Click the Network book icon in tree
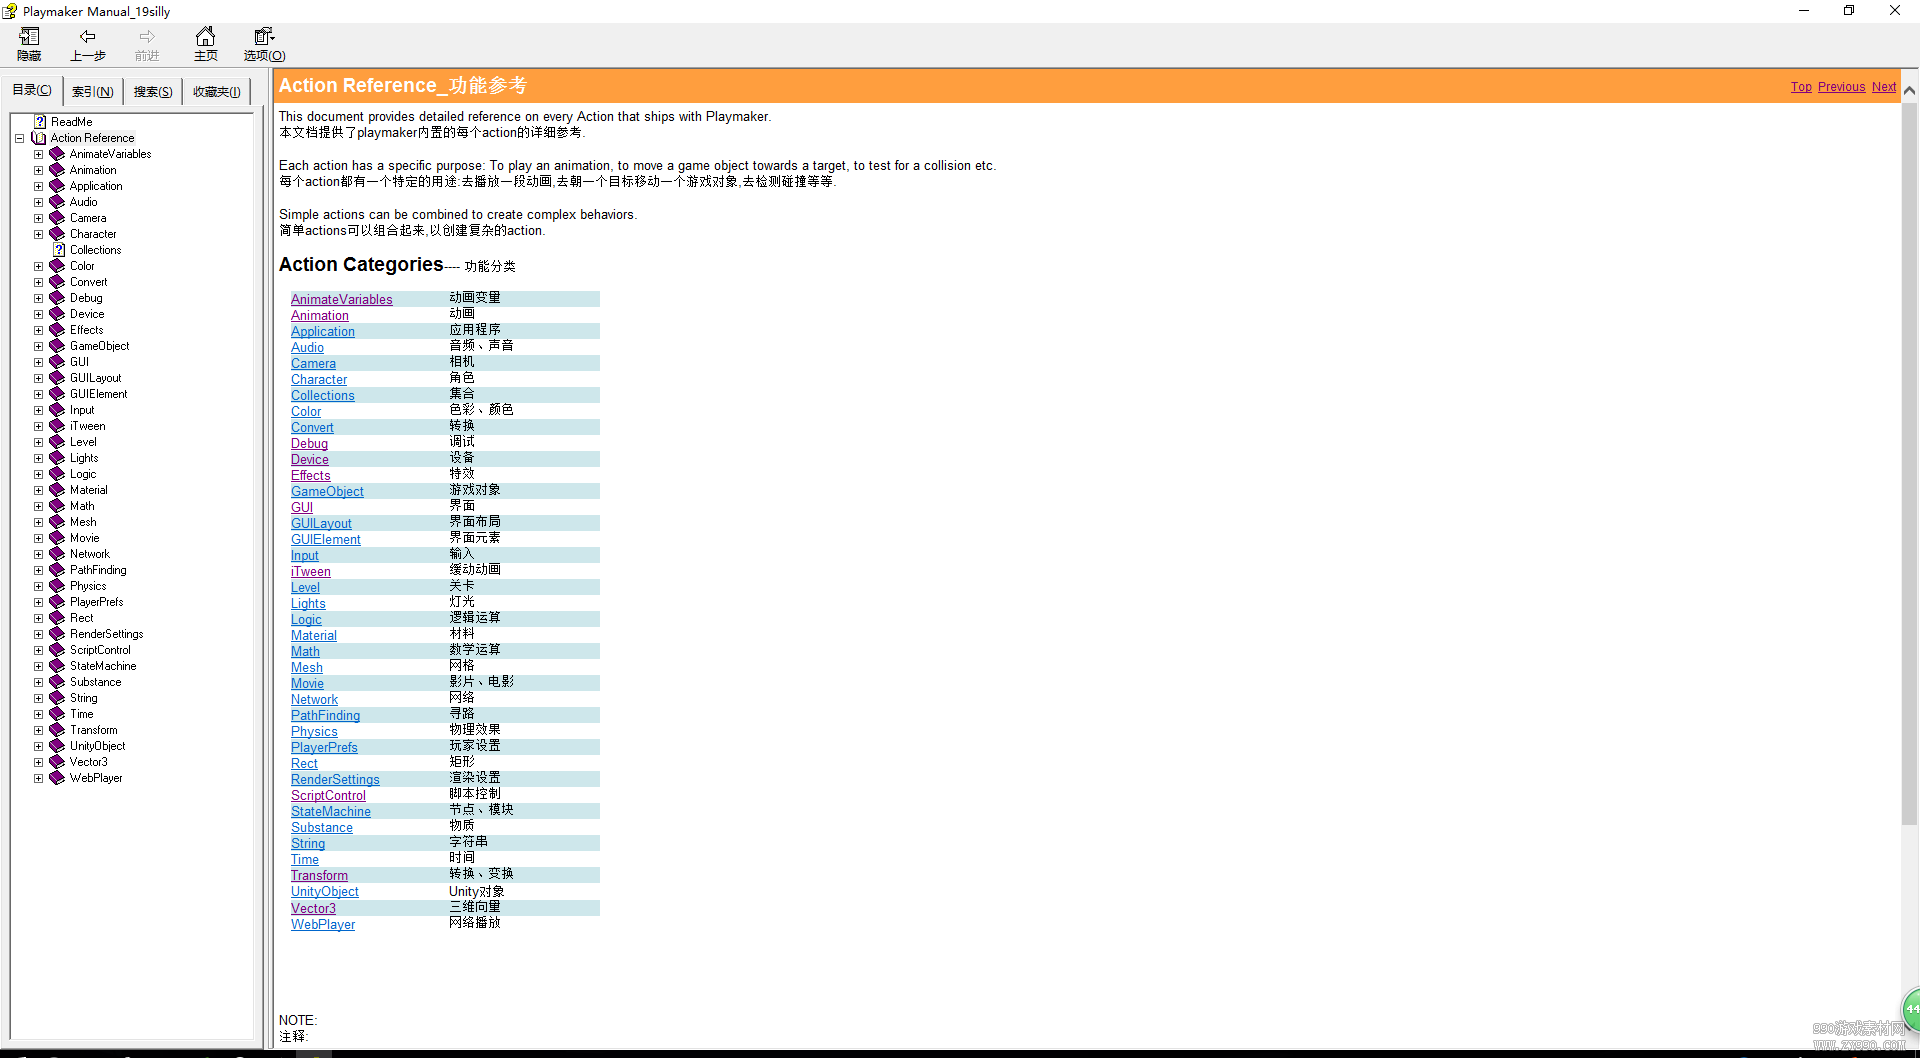The width and height of the screenshot is (1920, 1058). [x=57, y=554]
